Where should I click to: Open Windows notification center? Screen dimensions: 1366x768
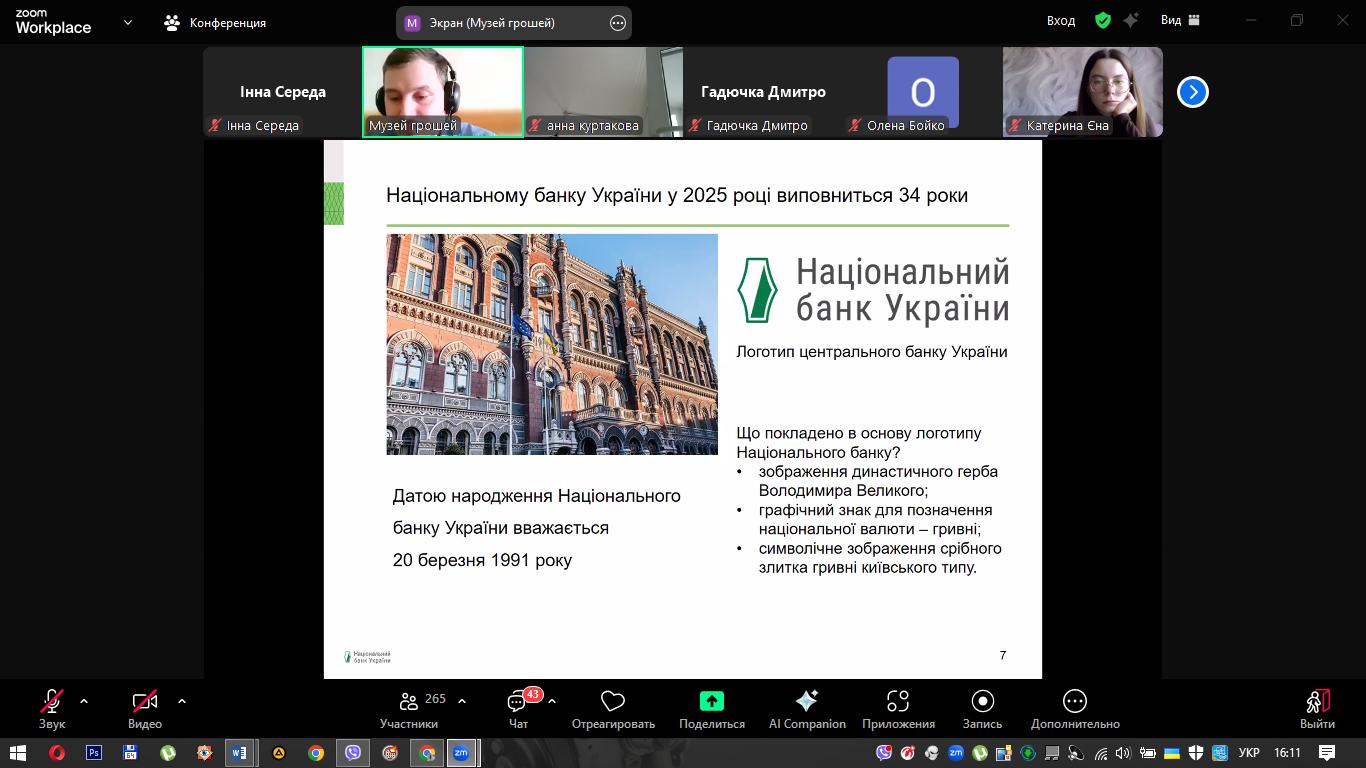pyautogui.click(x=1327, y=753)
